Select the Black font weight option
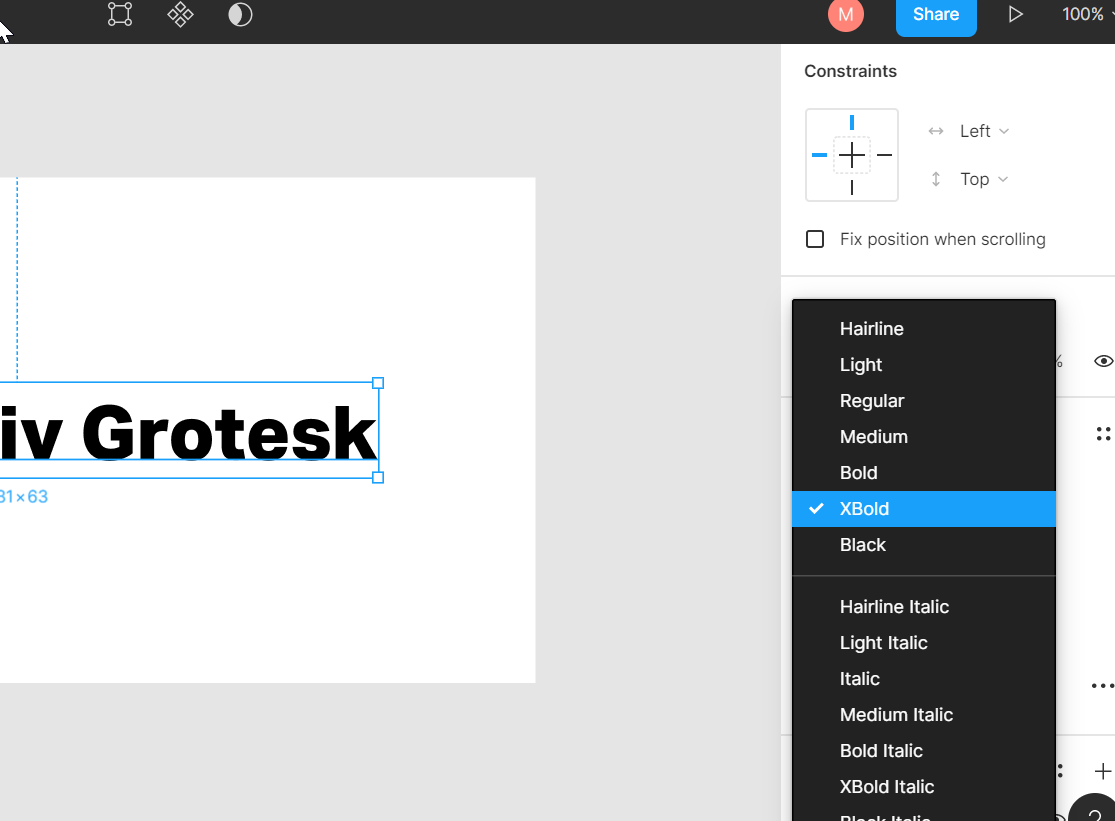Screen dimensions: 1115x821 (x=862, y=544)
